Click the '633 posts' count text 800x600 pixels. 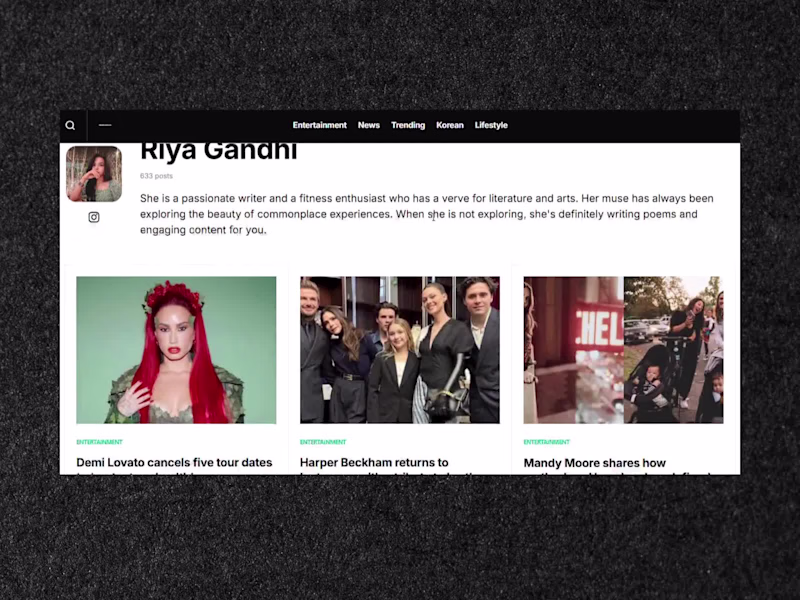(156, 176)
